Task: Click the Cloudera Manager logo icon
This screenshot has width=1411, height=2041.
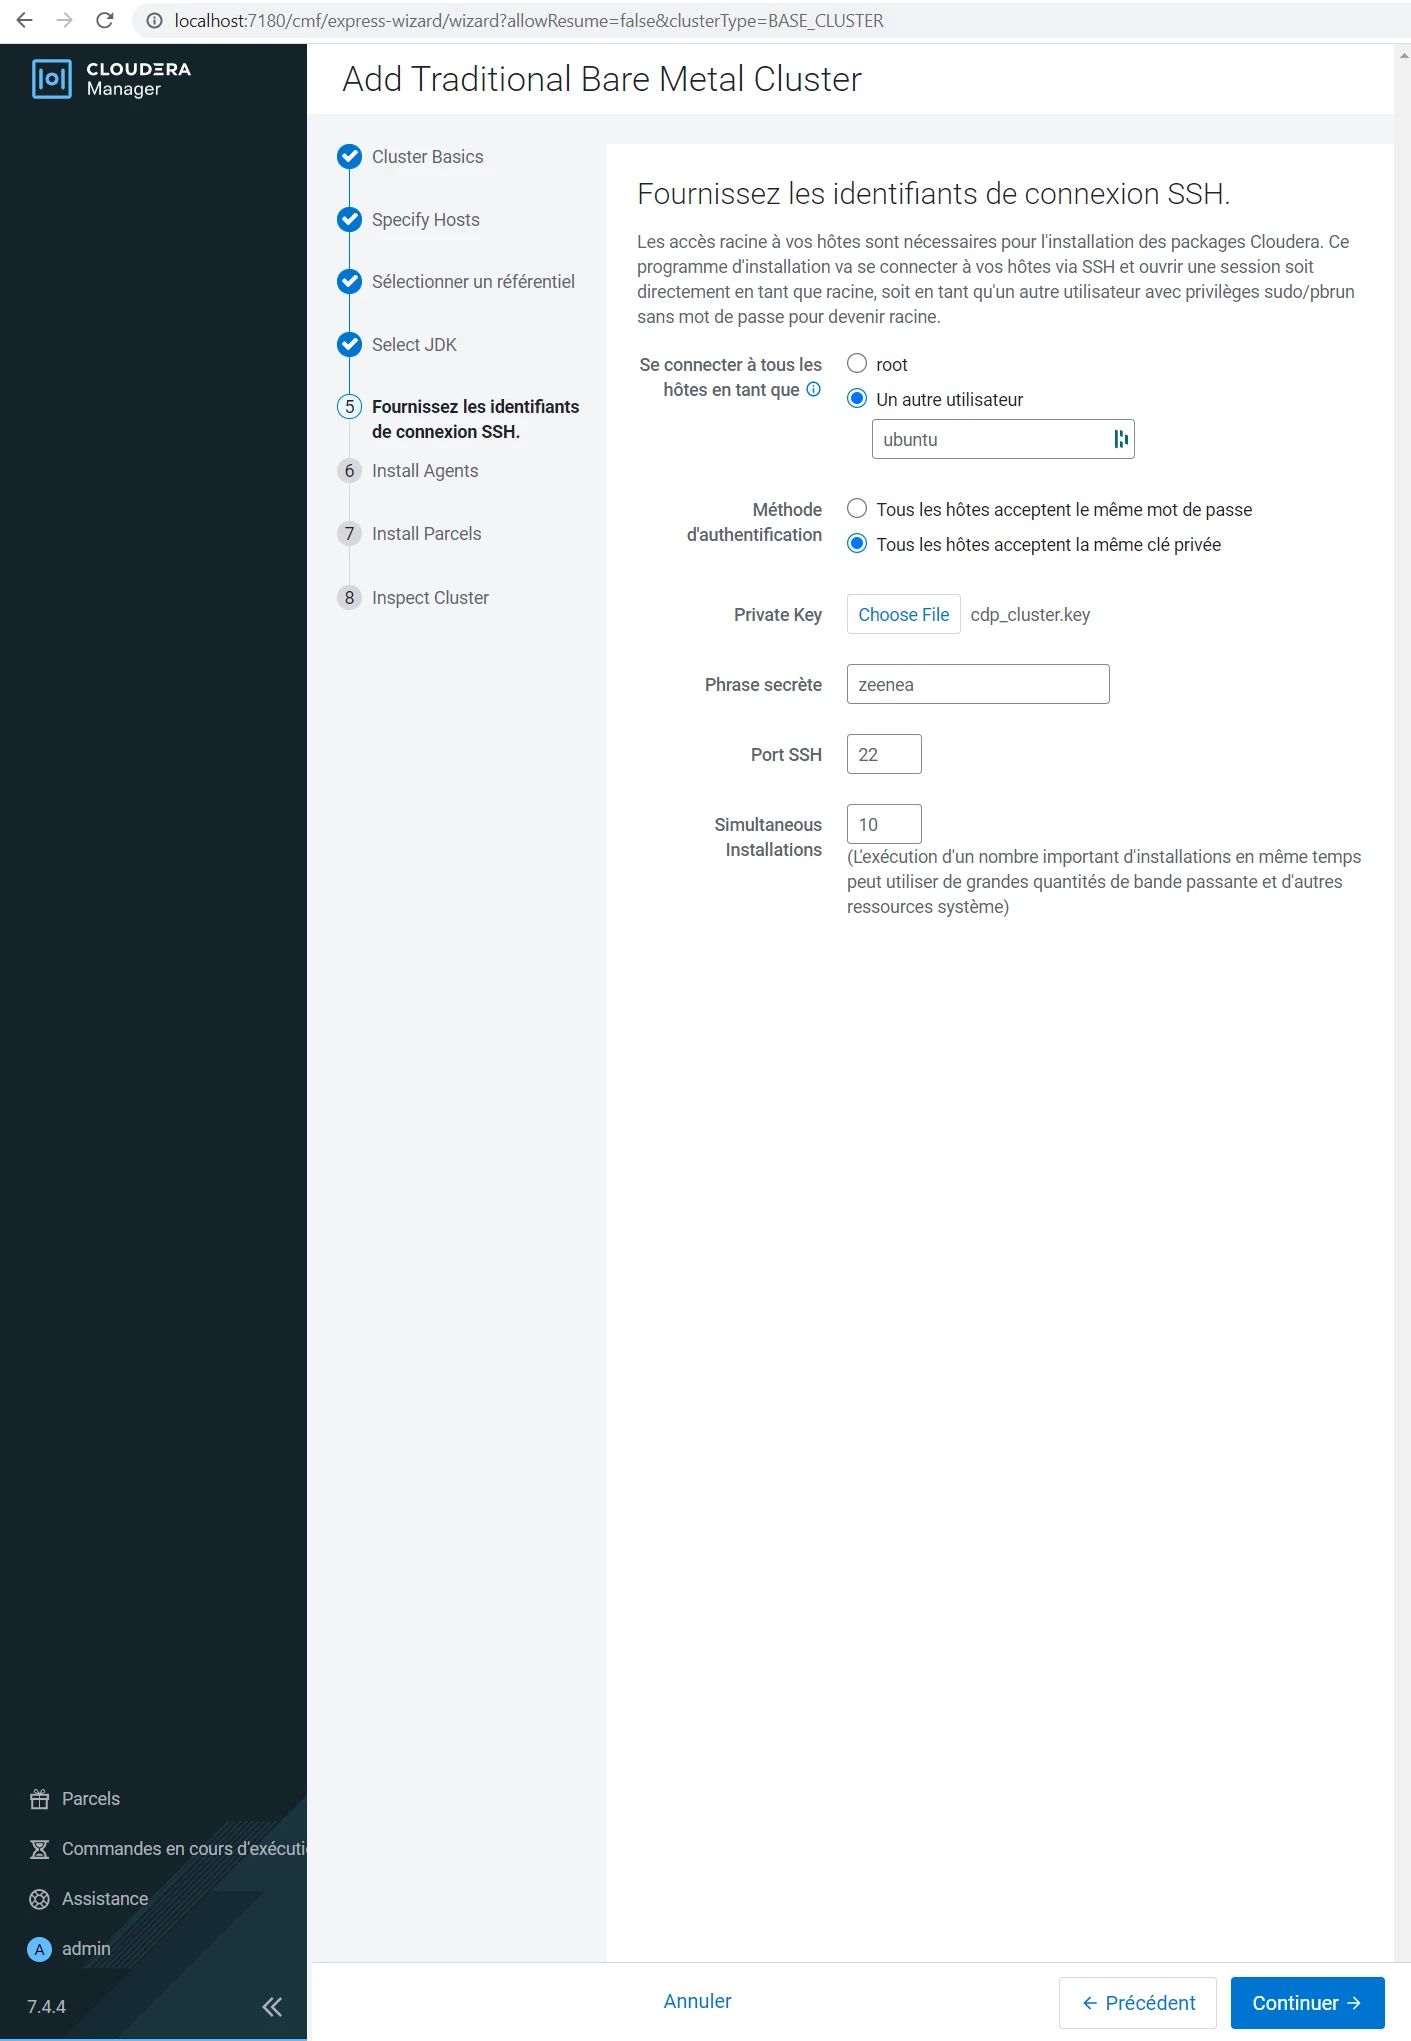Action: click(52, 79)
